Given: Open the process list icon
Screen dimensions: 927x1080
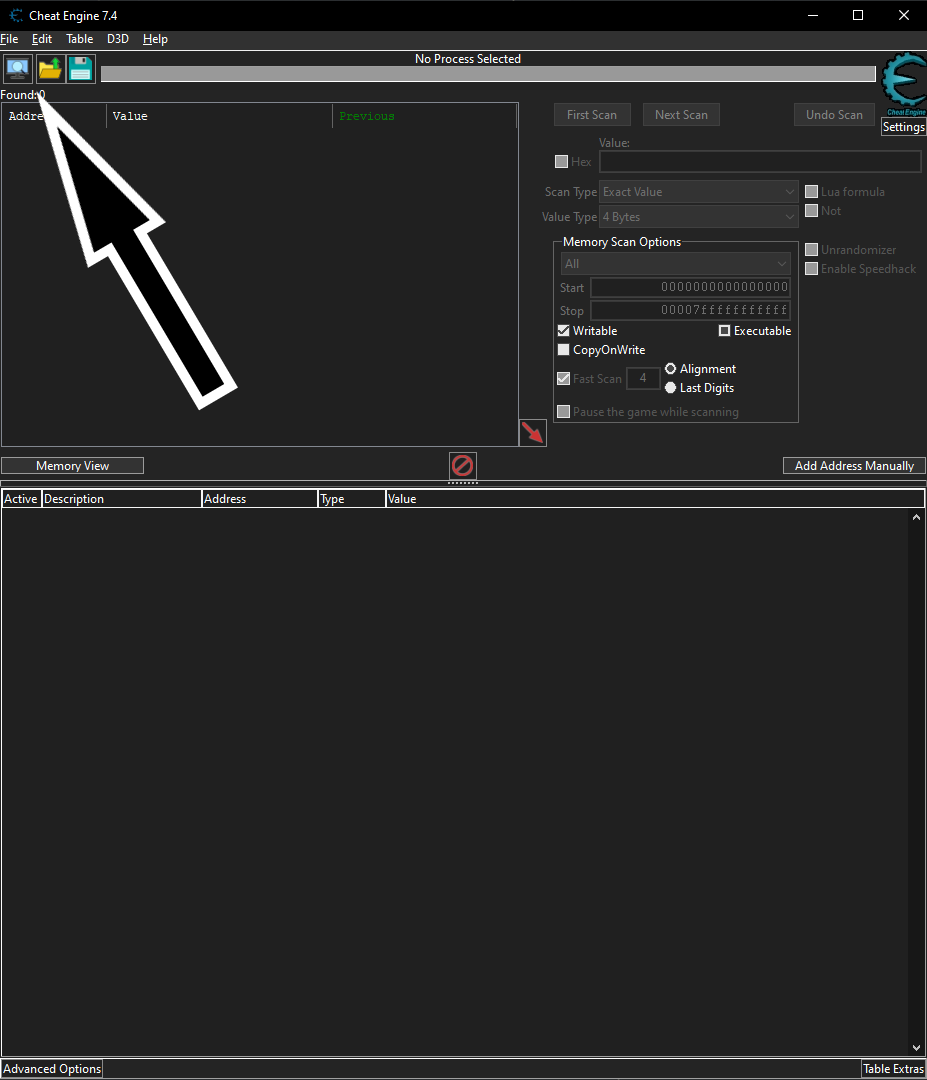Looking at the screenshot, I should [x=18, y=69].
